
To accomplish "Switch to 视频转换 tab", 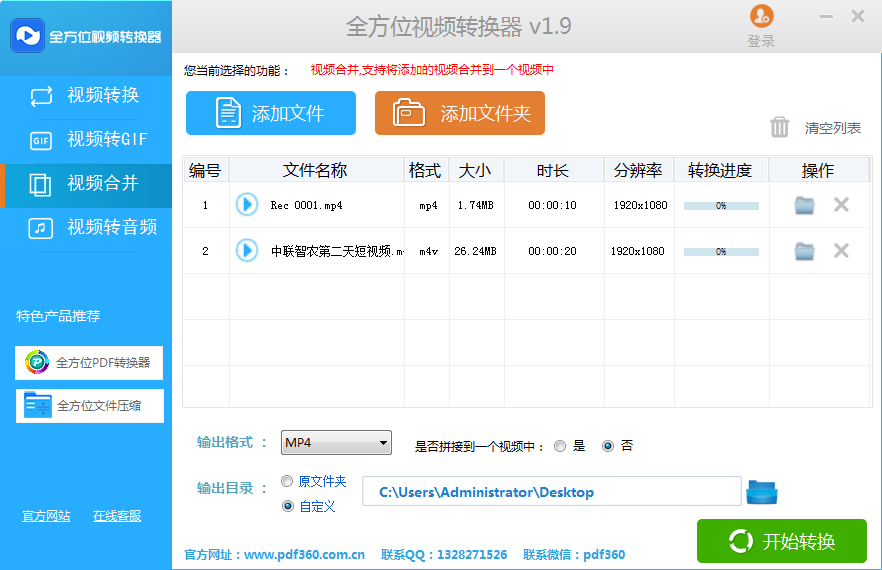I will (x=86, y=96).
